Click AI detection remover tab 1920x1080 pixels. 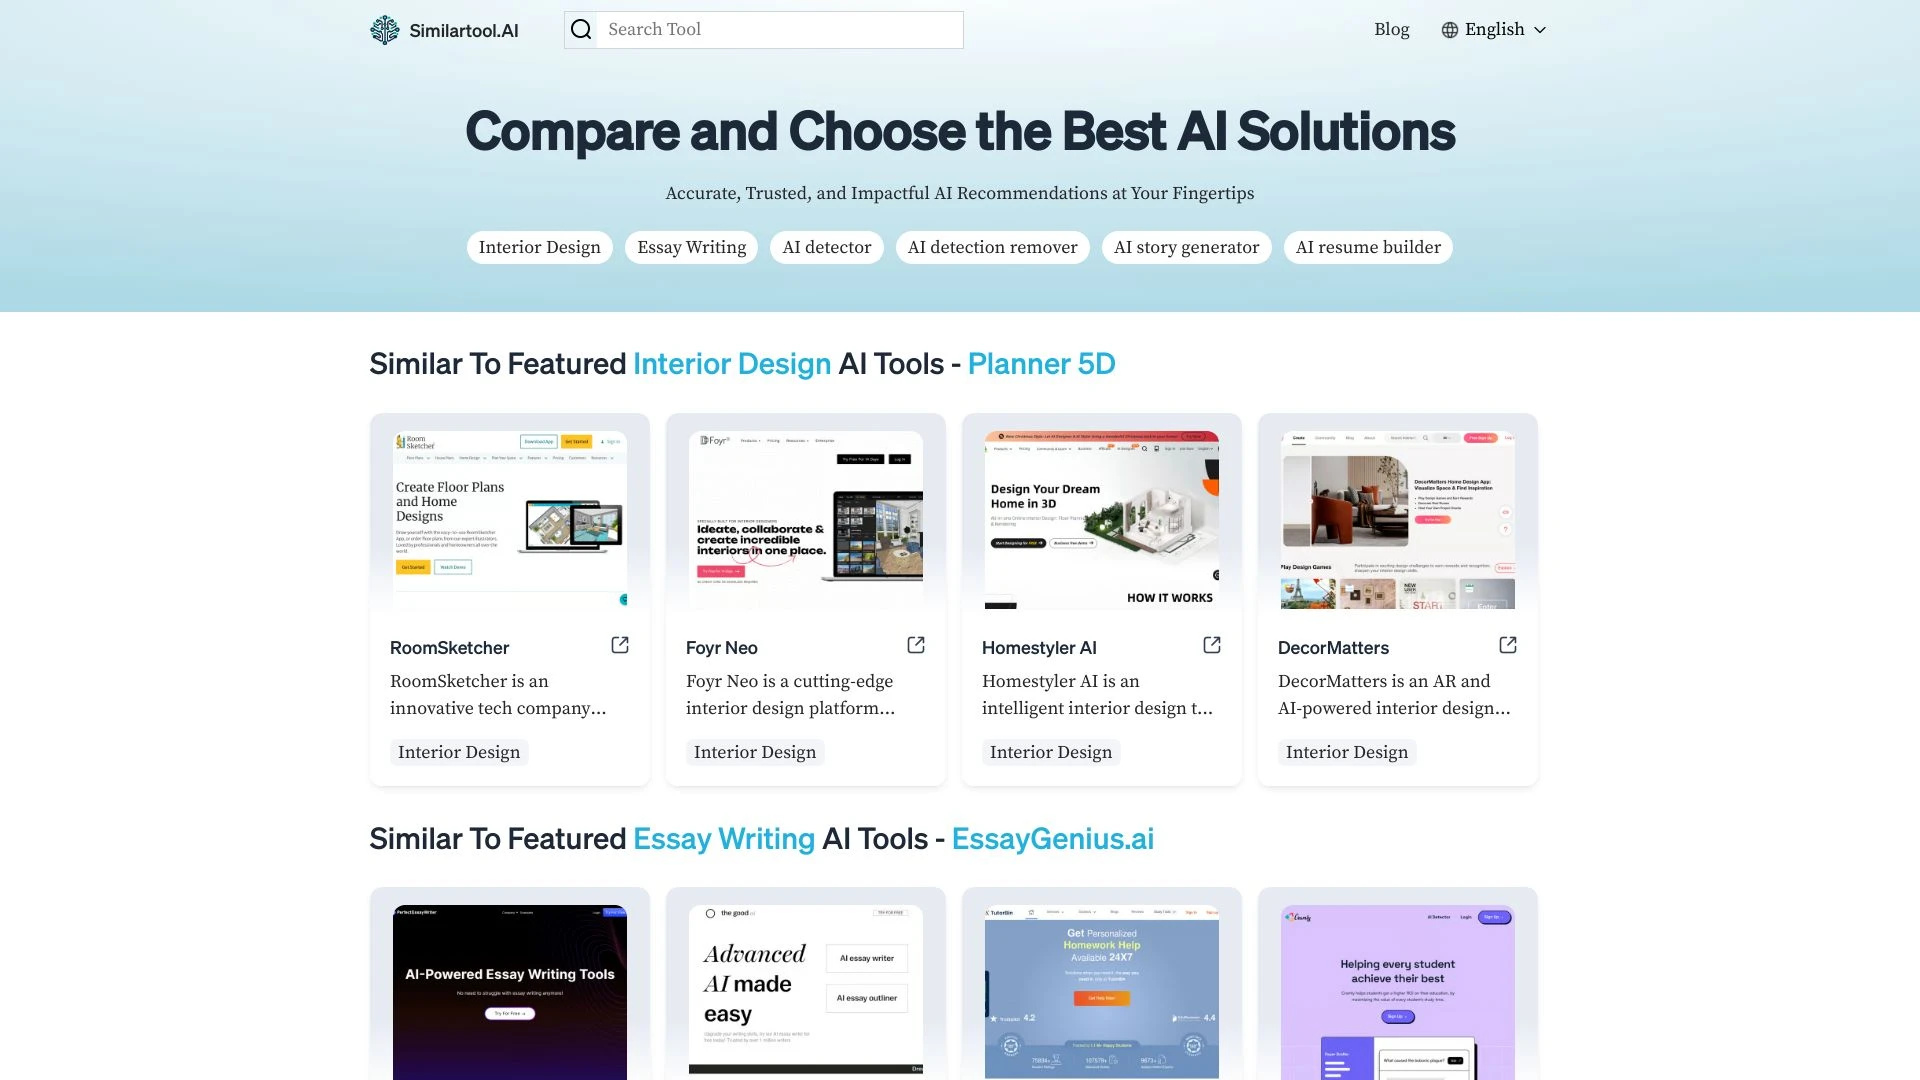point(992,247)
